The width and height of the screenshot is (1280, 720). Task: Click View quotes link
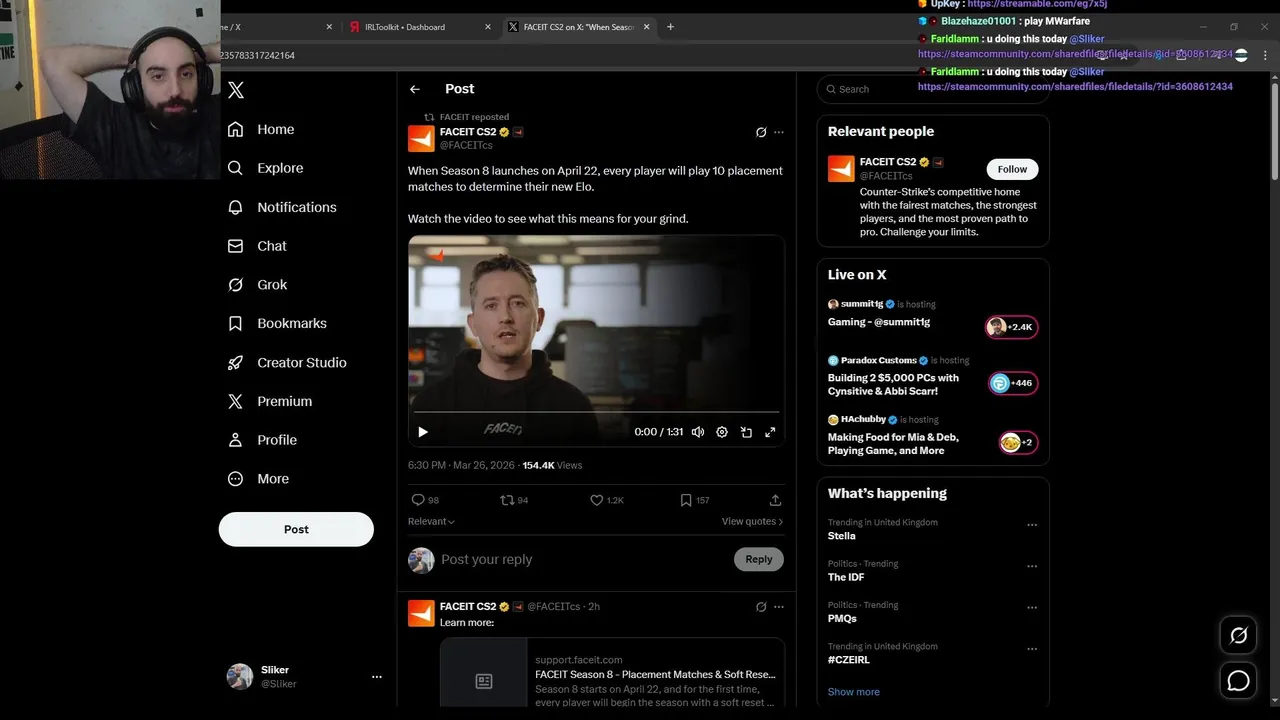point(752,521)
